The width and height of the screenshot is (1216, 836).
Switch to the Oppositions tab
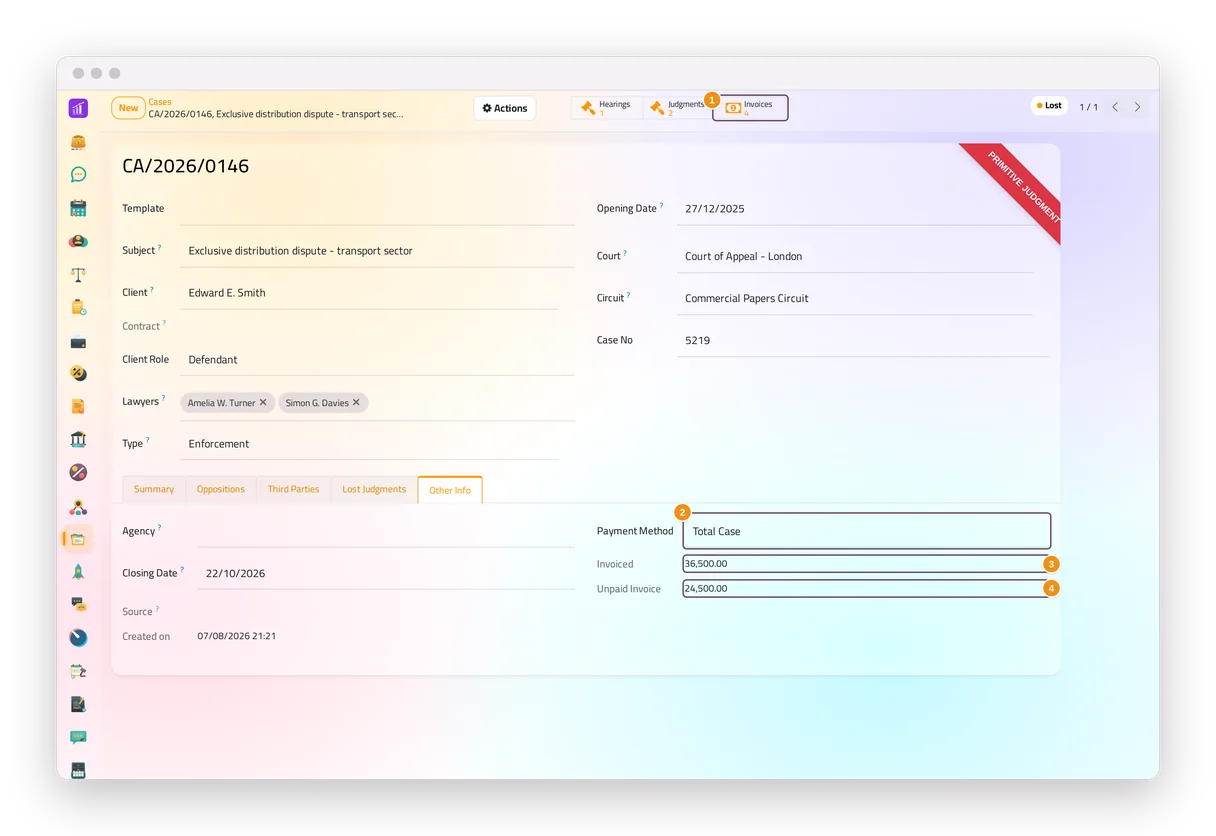[221, 489]
